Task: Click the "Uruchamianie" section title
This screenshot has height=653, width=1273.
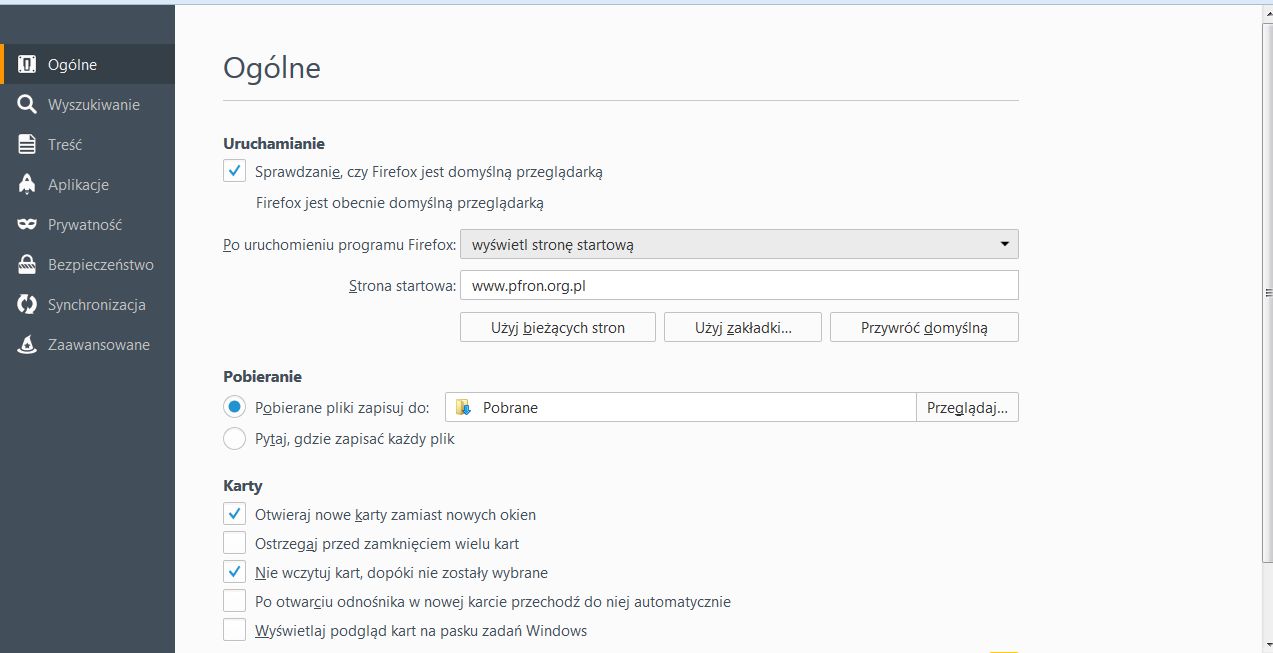Action: pyautogui.click(x=274, y=144)
